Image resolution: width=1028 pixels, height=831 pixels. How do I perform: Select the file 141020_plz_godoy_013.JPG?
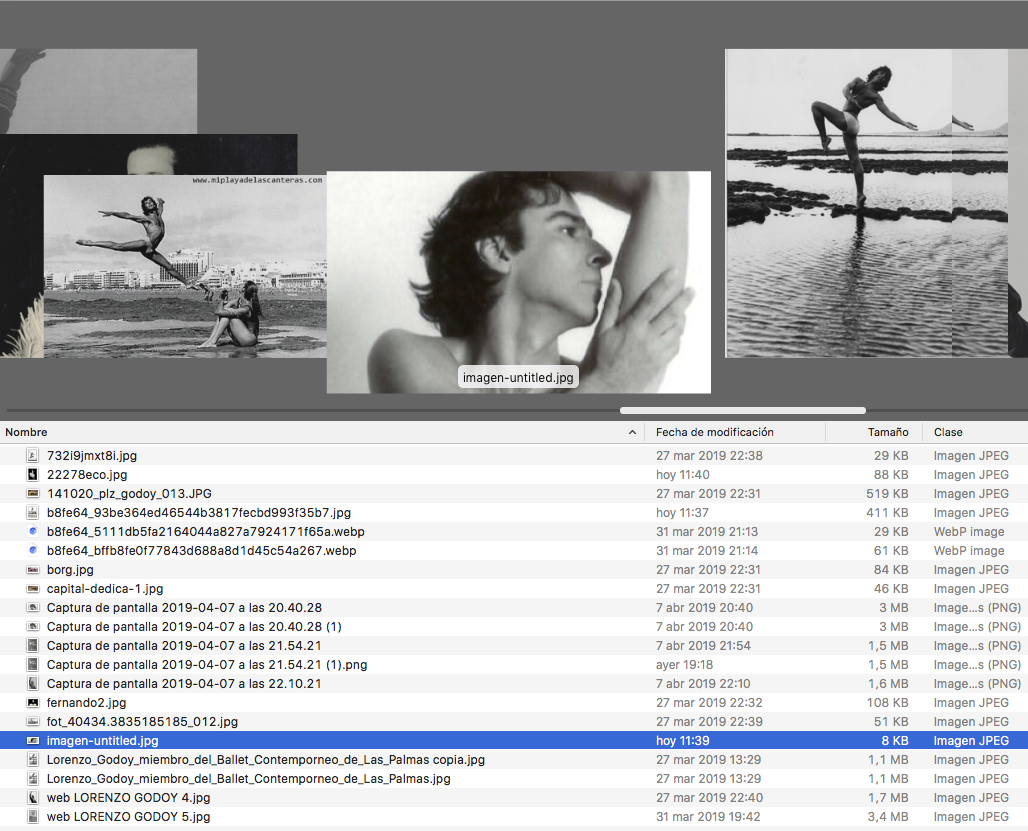click(129, 494)
